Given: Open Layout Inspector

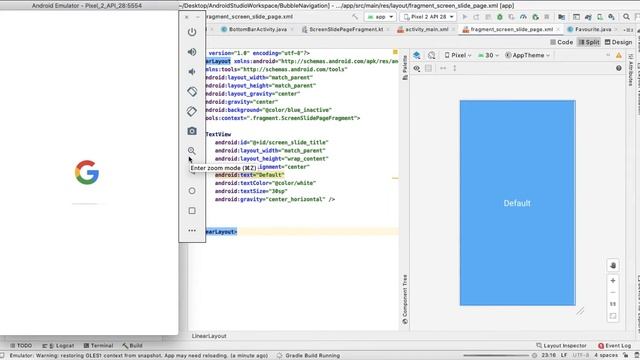Looking at the screenshot, I should [x=561, y=346].
